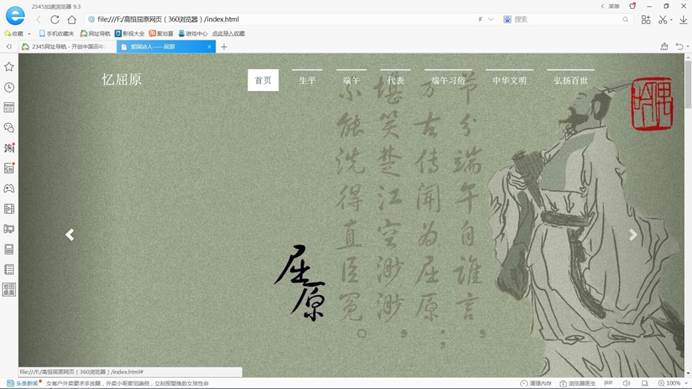The width and height of the screenshot is (692, 389).
Task: Select the 中华文明 navigation menu item
Action: 509,80
